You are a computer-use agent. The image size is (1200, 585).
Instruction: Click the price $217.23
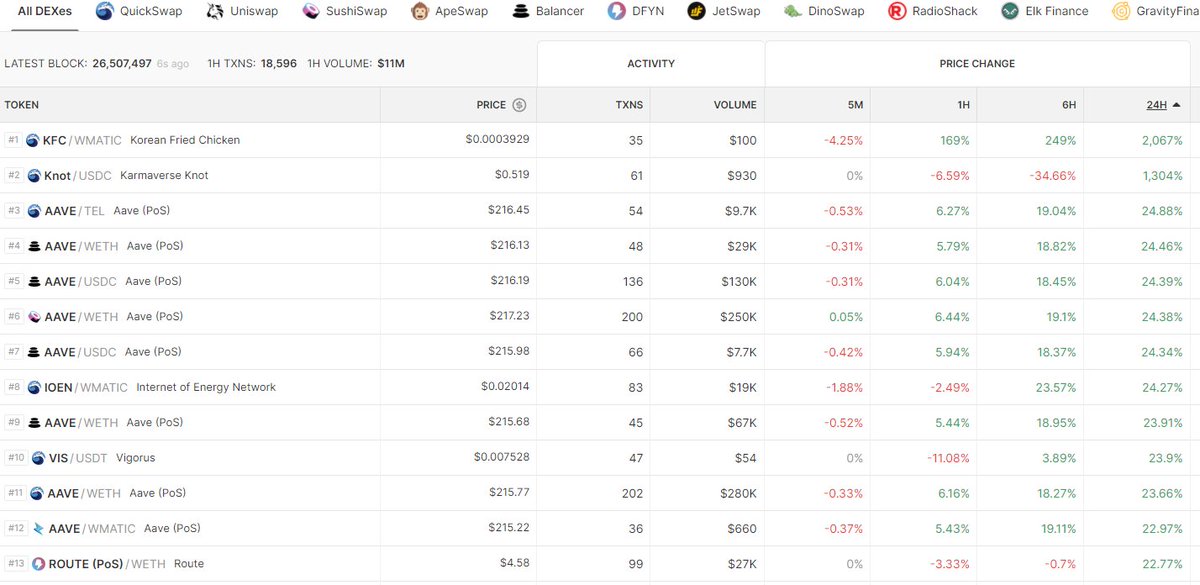[x=510, y=315]
